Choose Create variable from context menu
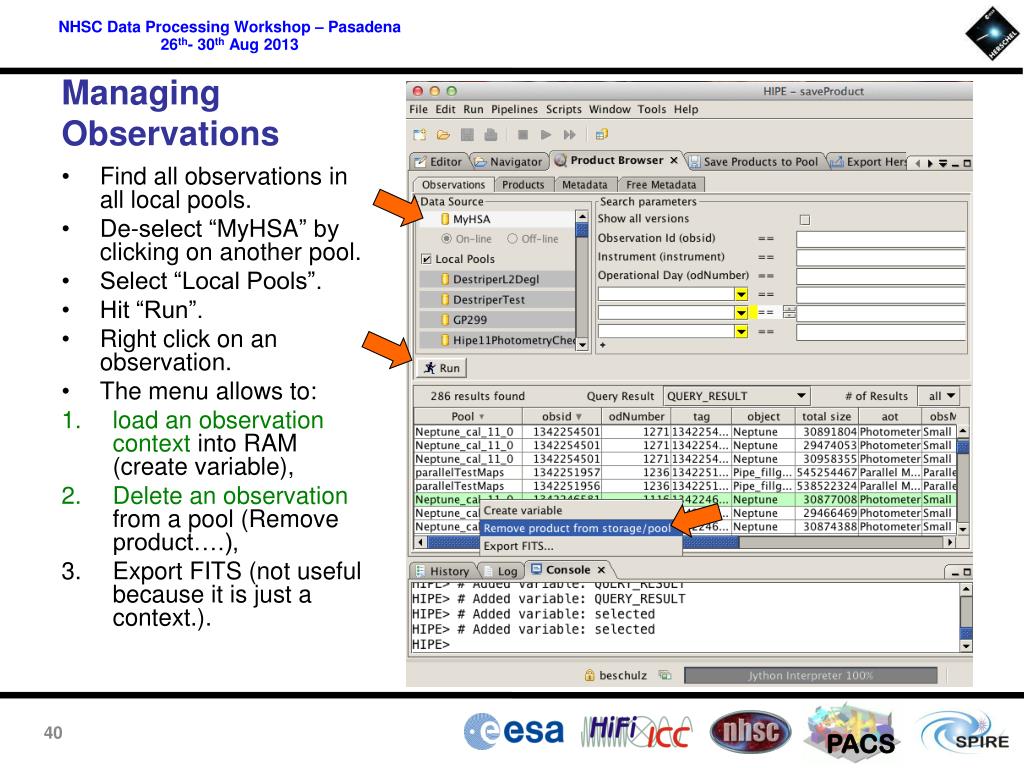The height and width of the screenshot is (768, 1024). pos(581,511)
